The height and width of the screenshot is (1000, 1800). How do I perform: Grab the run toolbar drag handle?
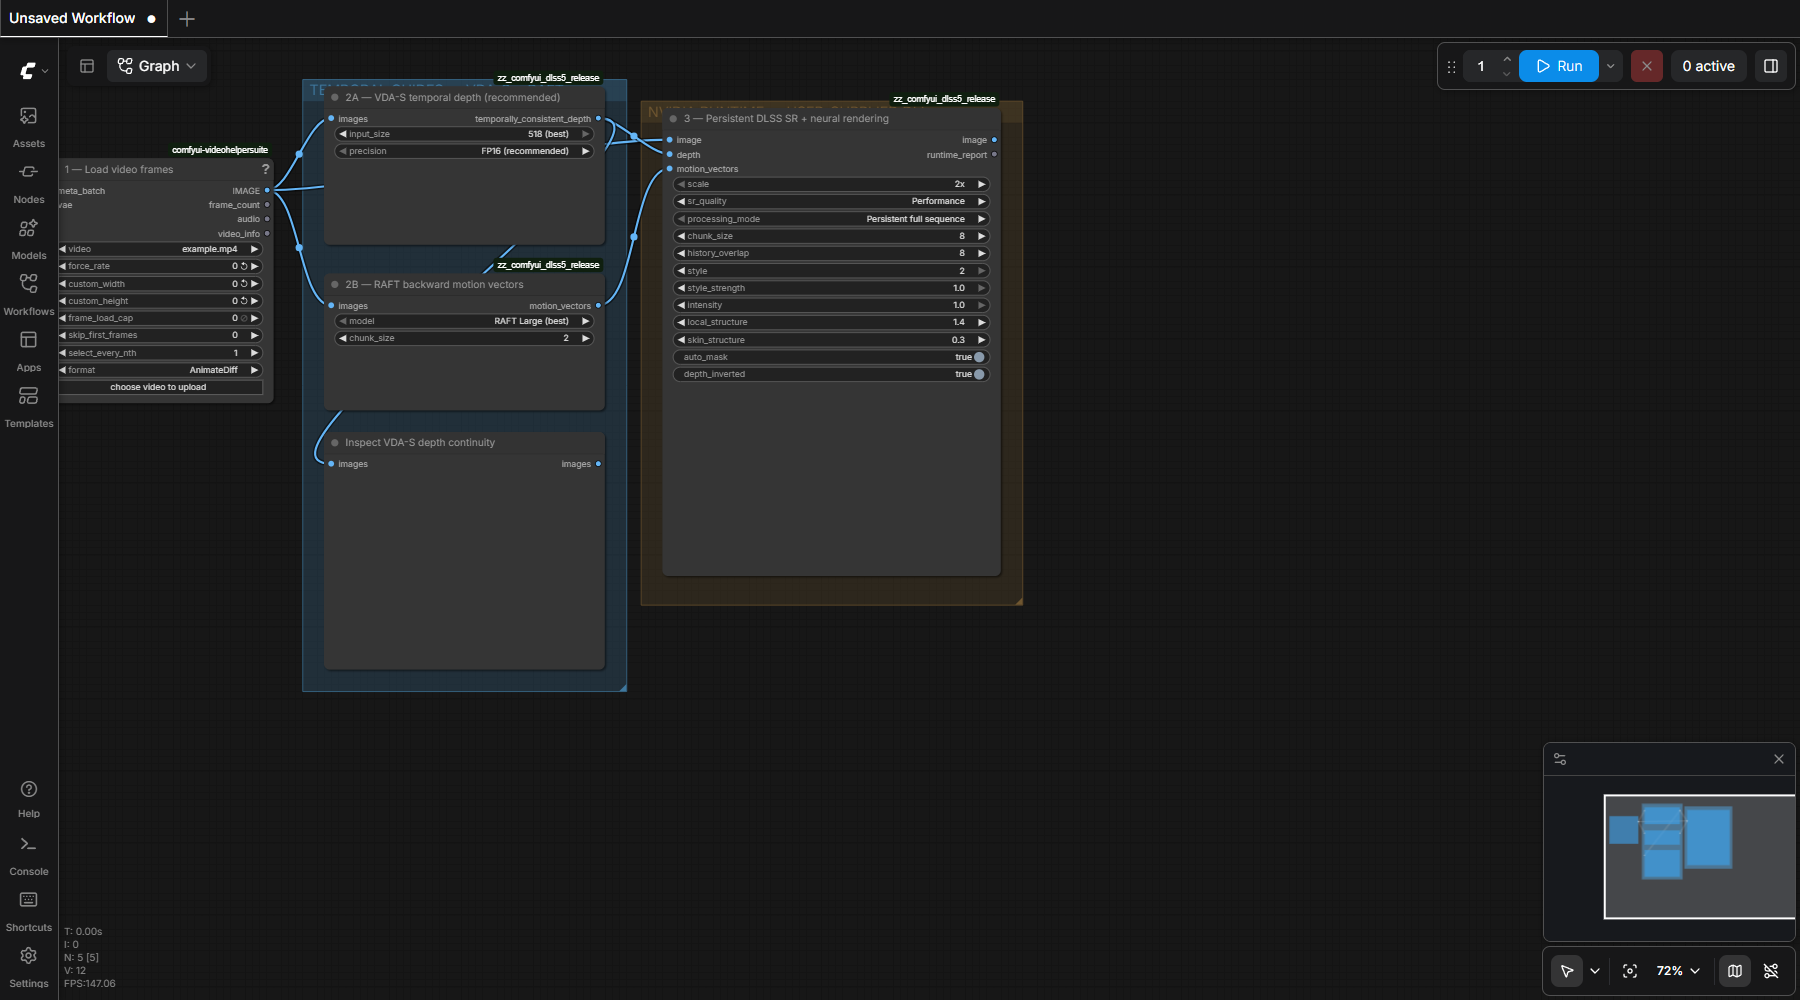pyautogui.click(x=1451, y=66)
